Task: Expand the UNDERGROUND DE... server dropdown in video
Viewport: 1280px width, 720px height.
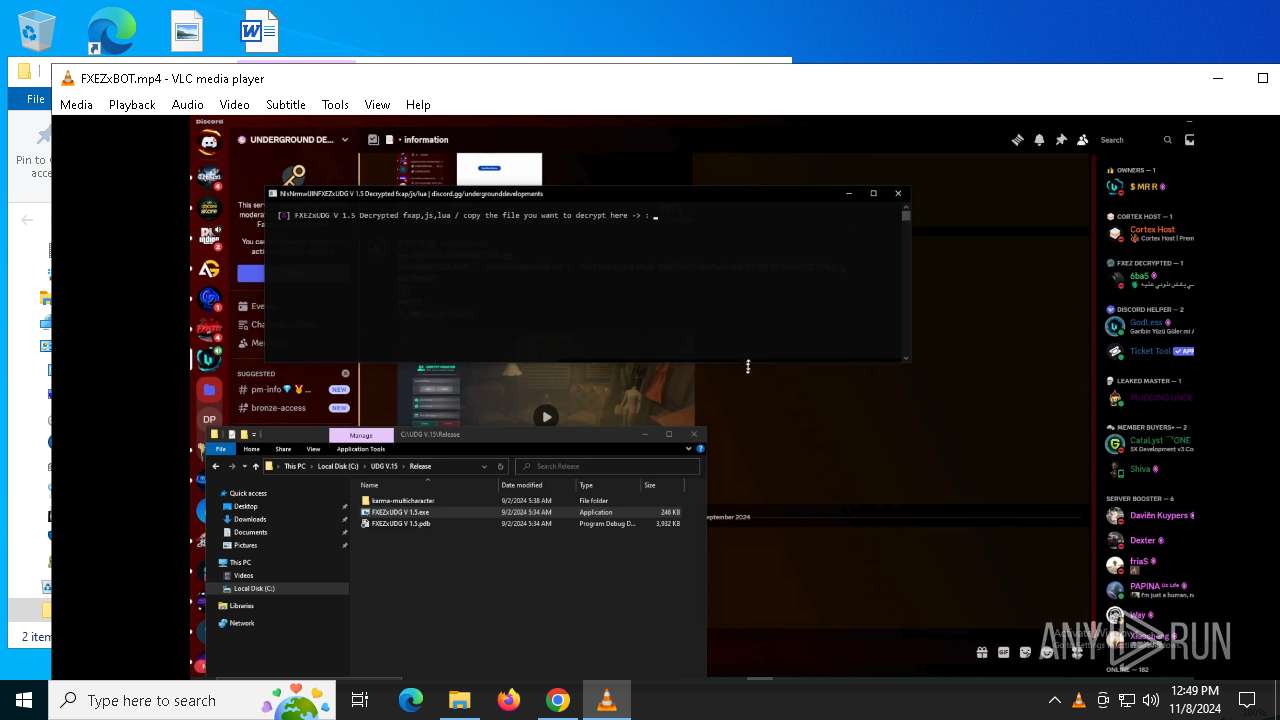Action: (345, 140)
